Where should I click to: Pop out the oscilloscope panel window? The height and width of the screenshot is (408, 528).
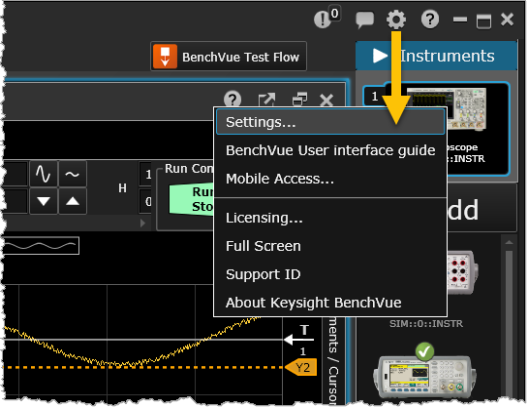pyautogui.click(x=266, y=100)
